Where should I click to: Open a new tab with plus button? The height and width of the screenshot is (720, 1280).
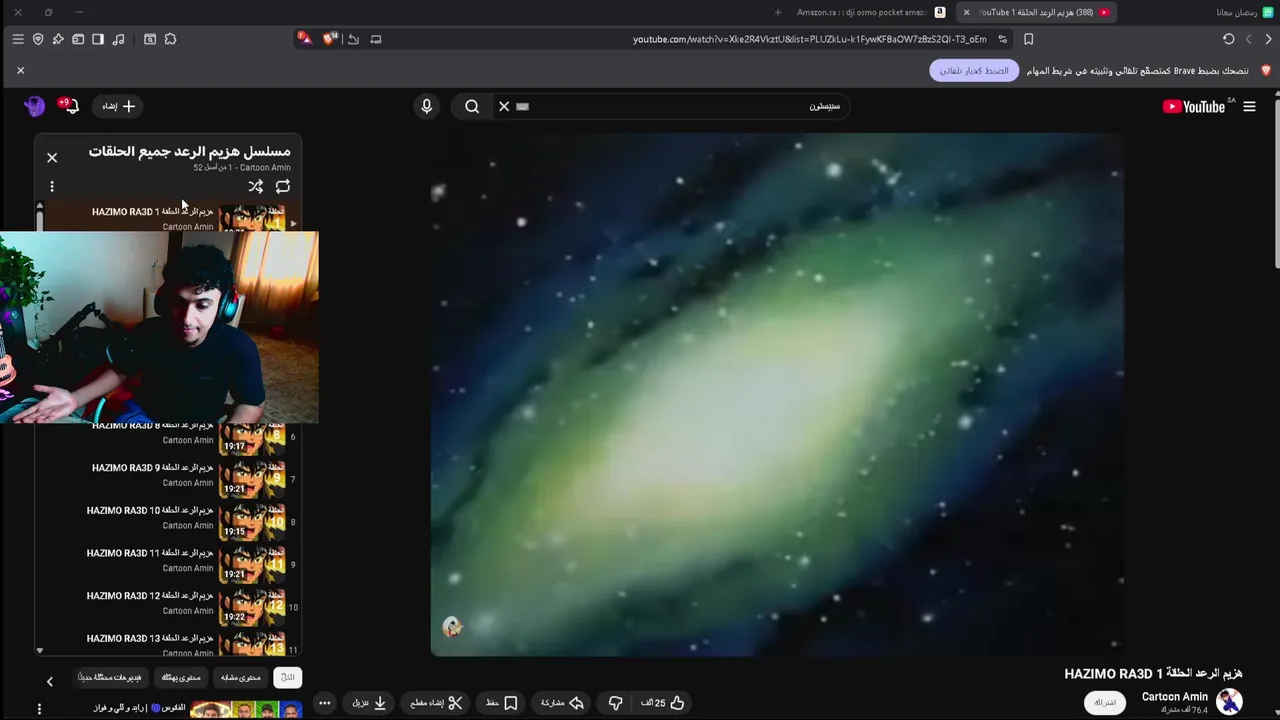click(x=778, y=12)
